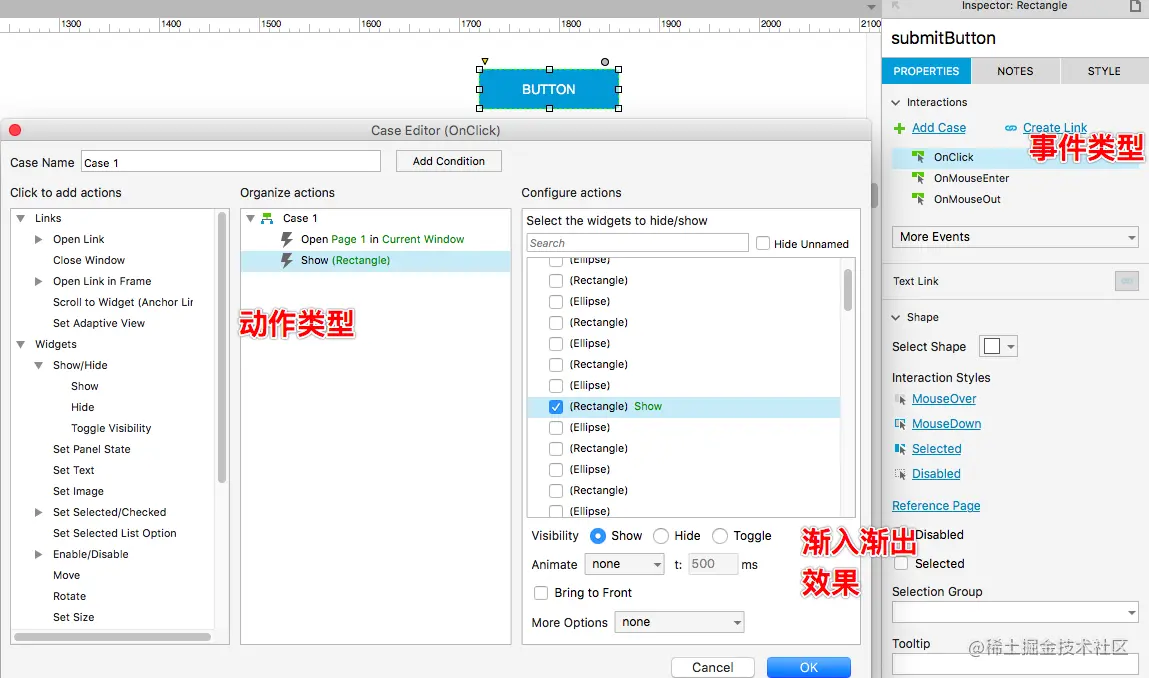Expand the Open Link in Frame item
This screenshot has width=1149, height=678.
(x=38, y=281)
